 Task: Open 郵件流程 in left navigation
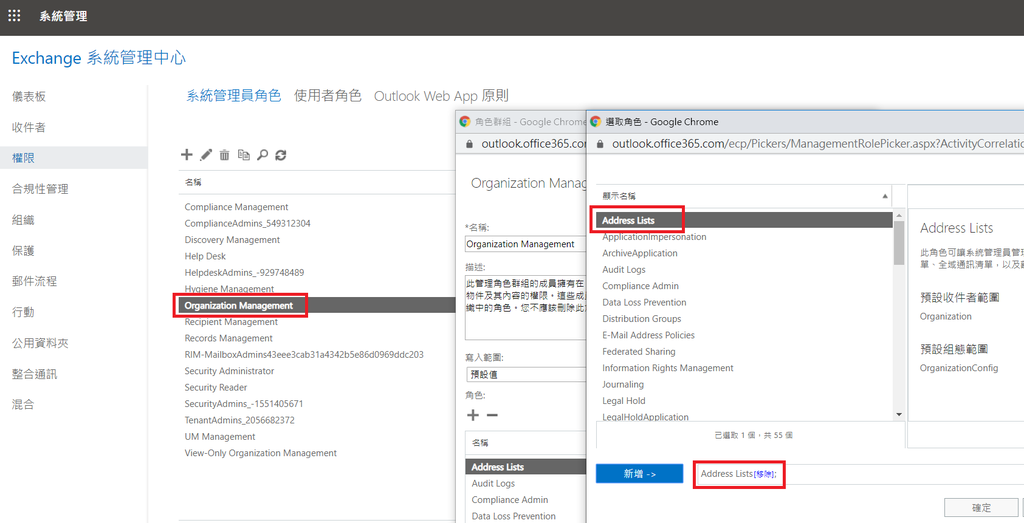click(35, 281)
